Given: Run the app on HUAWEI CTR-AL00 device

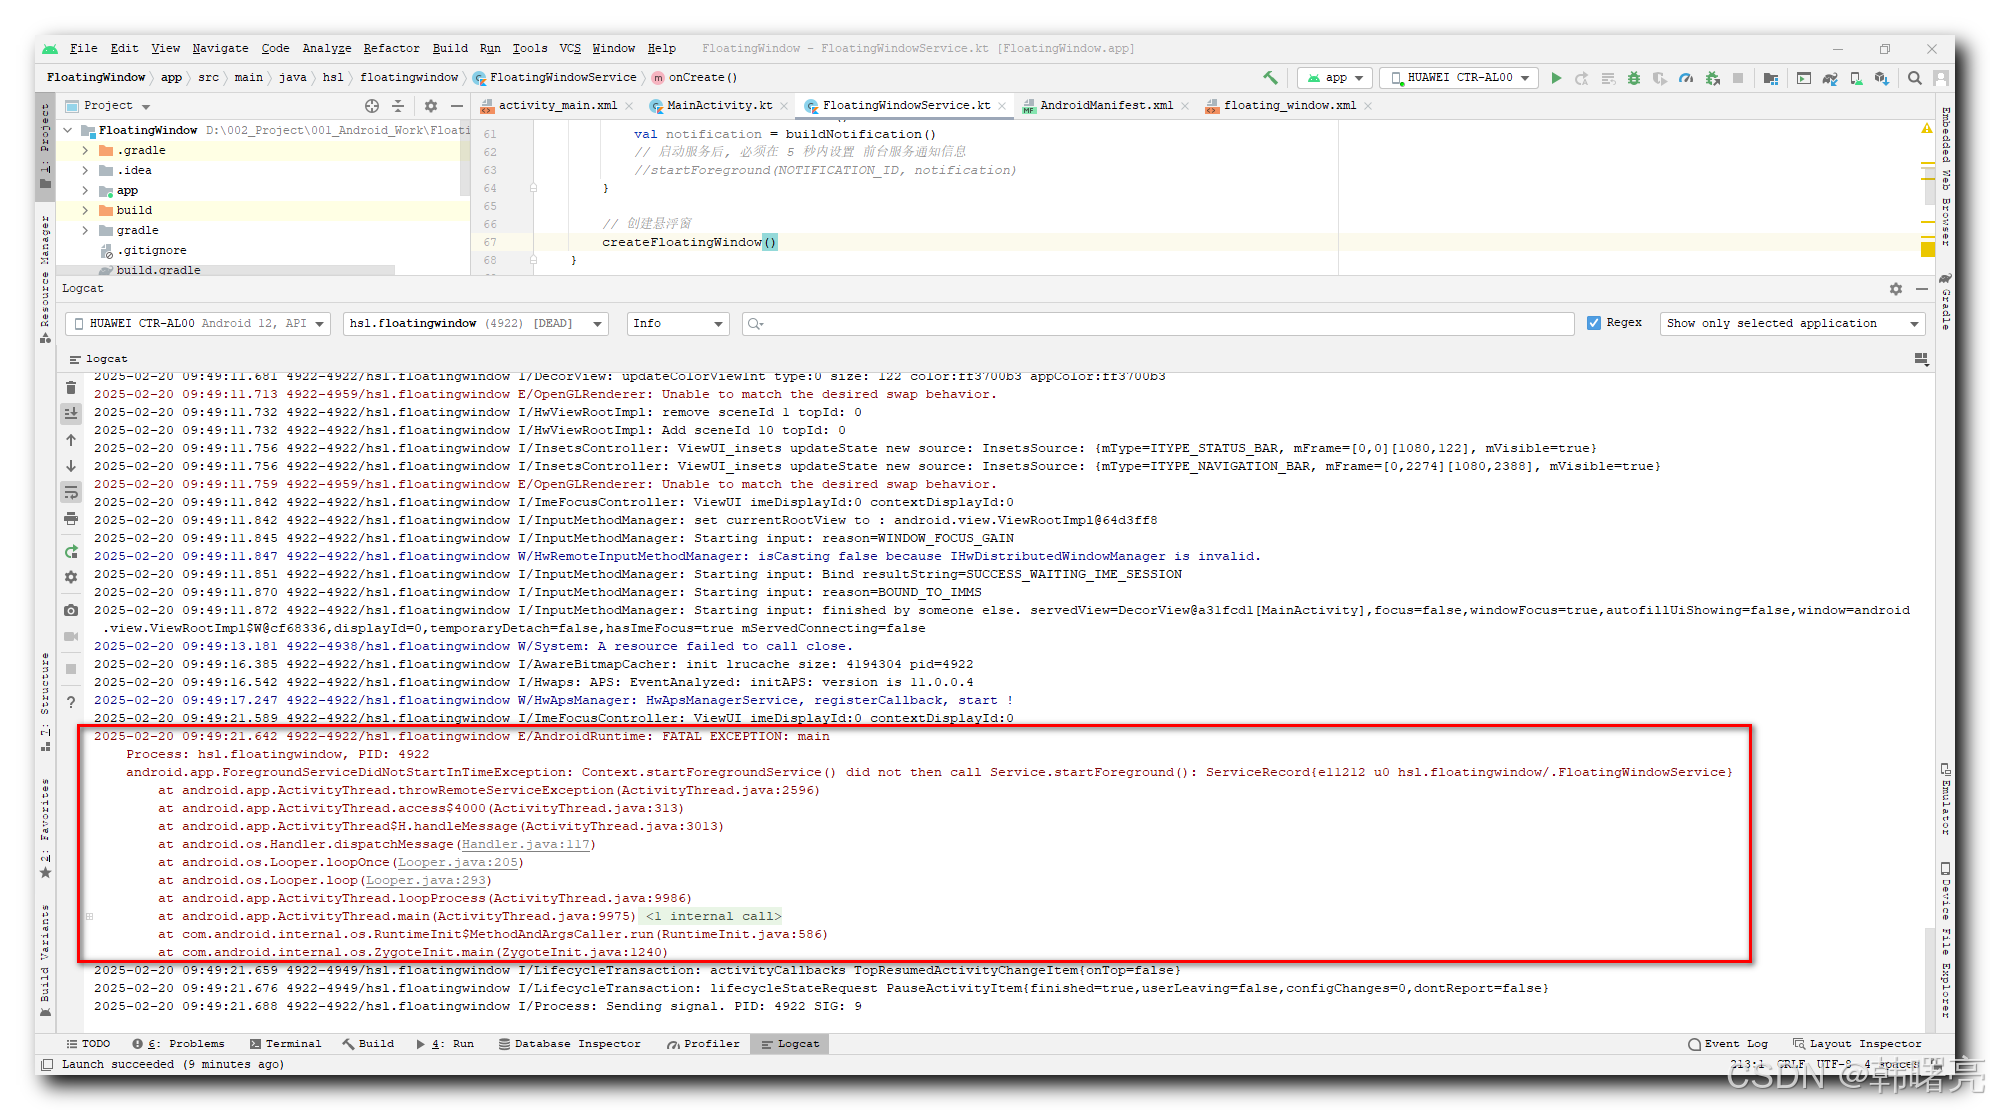Looking at the screenshot, I should [1557, 77].
